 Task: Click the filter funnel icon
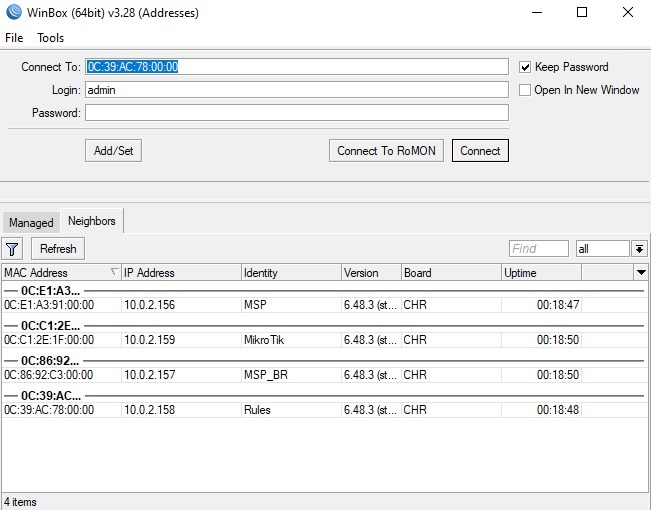13,249
